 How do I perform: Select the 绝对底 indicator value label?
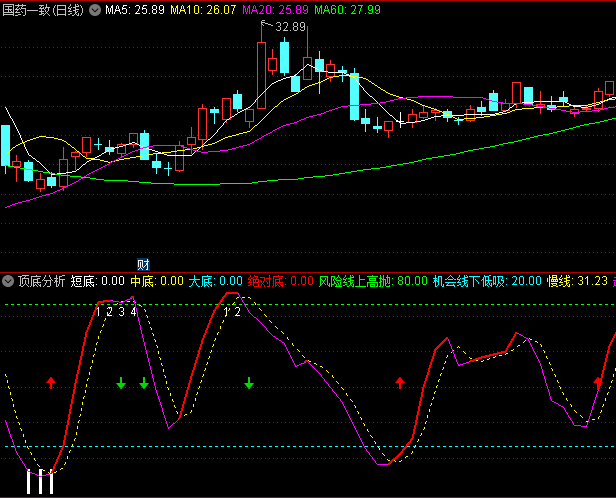[x=280, y=281]
